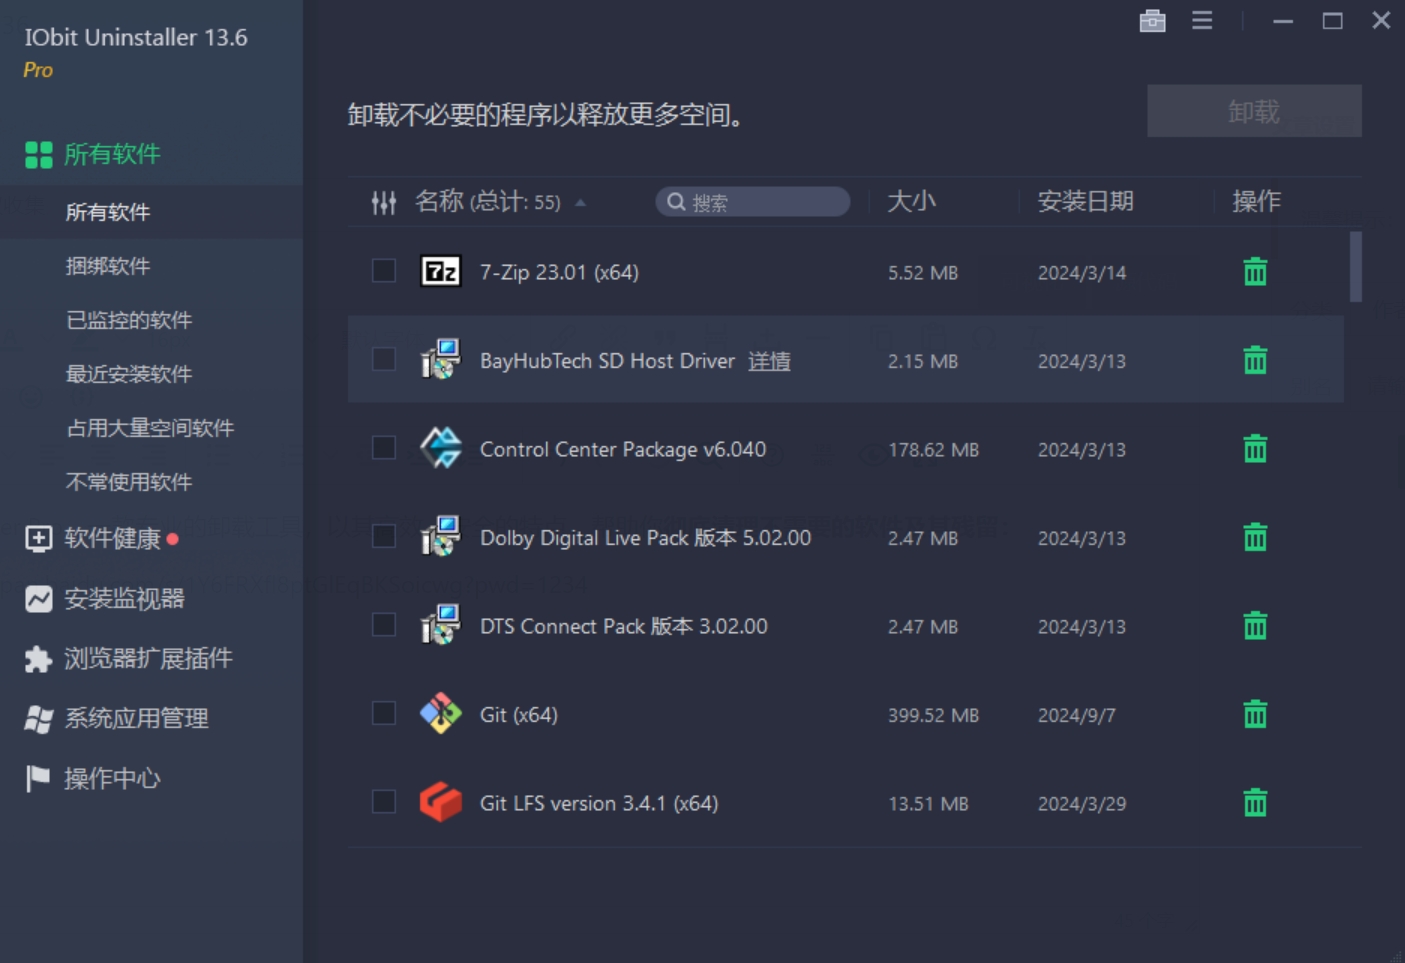1405x963 pixels.
Task: Click the 399.52 MB size value
Action: click(x=933, y=715)
